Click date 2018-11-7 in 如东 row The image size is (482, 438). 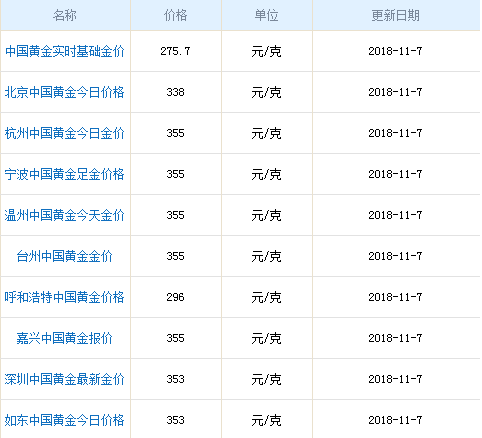pyautogui.click(x=395, y=420)
